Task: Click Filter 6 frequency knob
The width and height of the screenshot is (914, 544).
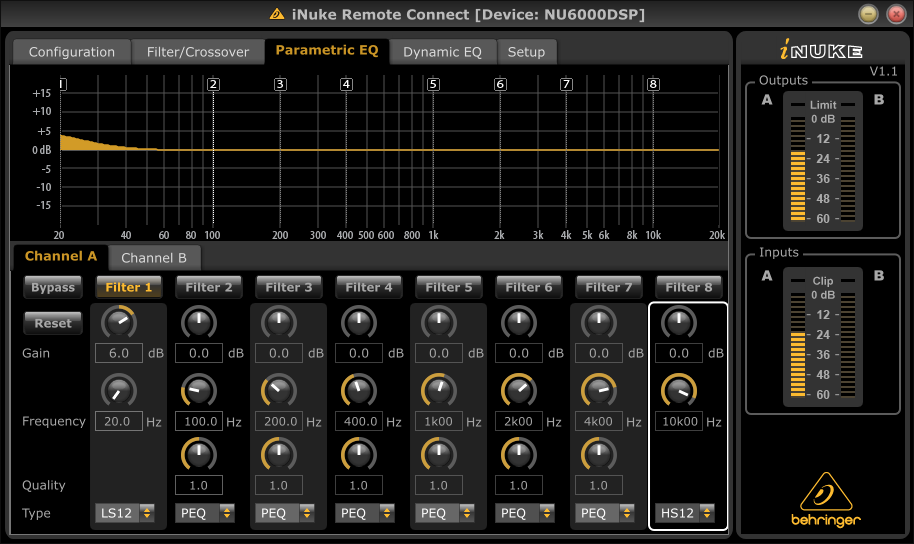Action: [x=518, y=391]
